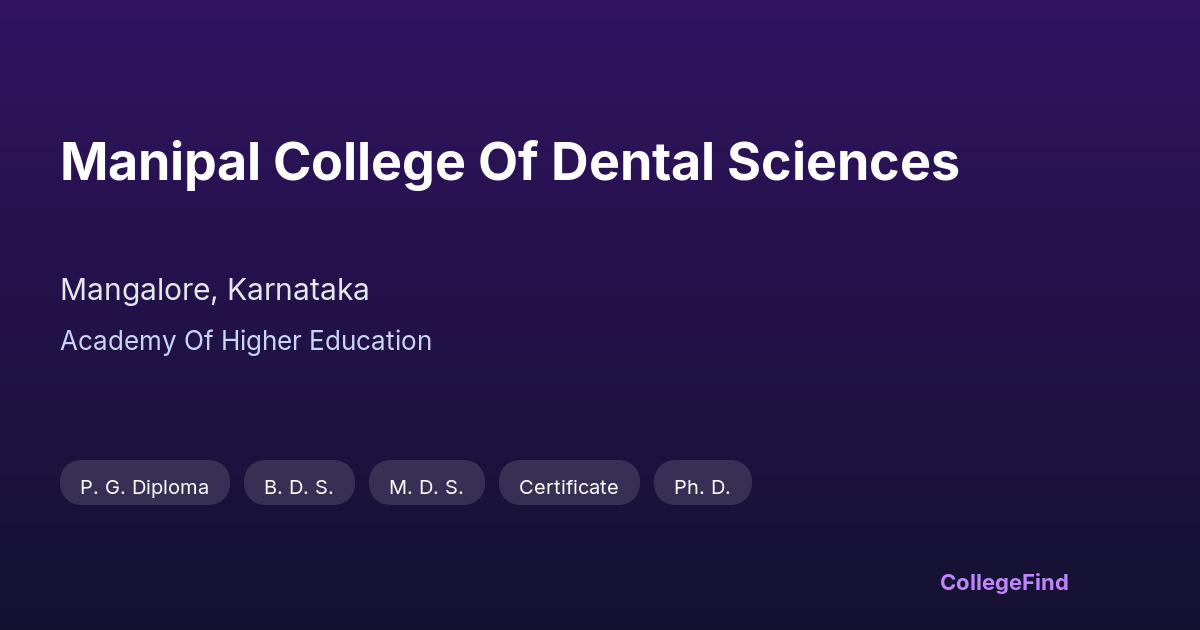The height and width of the screenshot is (630, 1200).
Task: Click the word Dental in the heading
Action: [632, 162]
